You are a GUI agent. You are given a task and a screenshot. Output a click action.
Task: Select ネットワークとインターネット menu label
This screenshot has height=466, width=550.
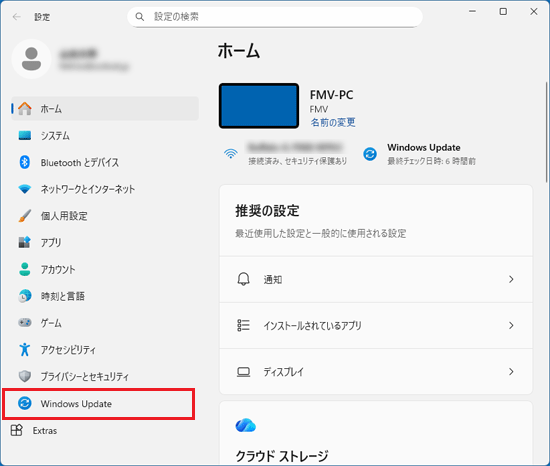click(88, 189)
